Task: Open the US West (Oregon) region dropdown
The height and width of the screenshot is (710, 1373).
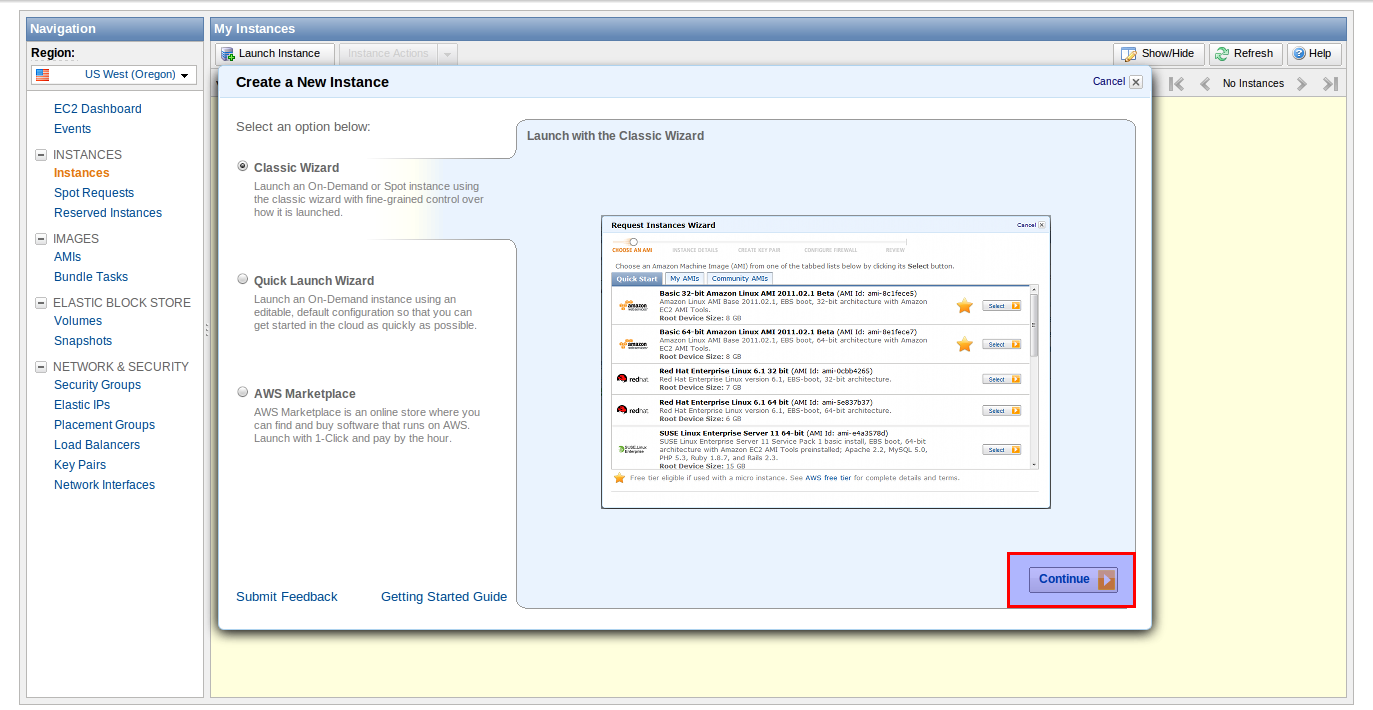Action: point(114,75)
